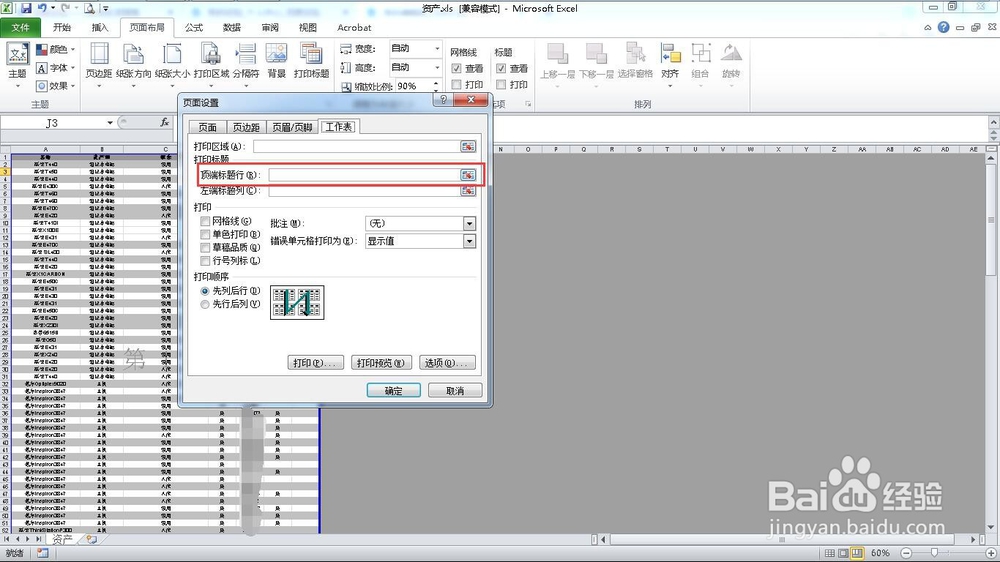Switch to 页眉/页脚 tab in dialog
Viewport: 1000px width, 562px height.
(x=292, y=127)
